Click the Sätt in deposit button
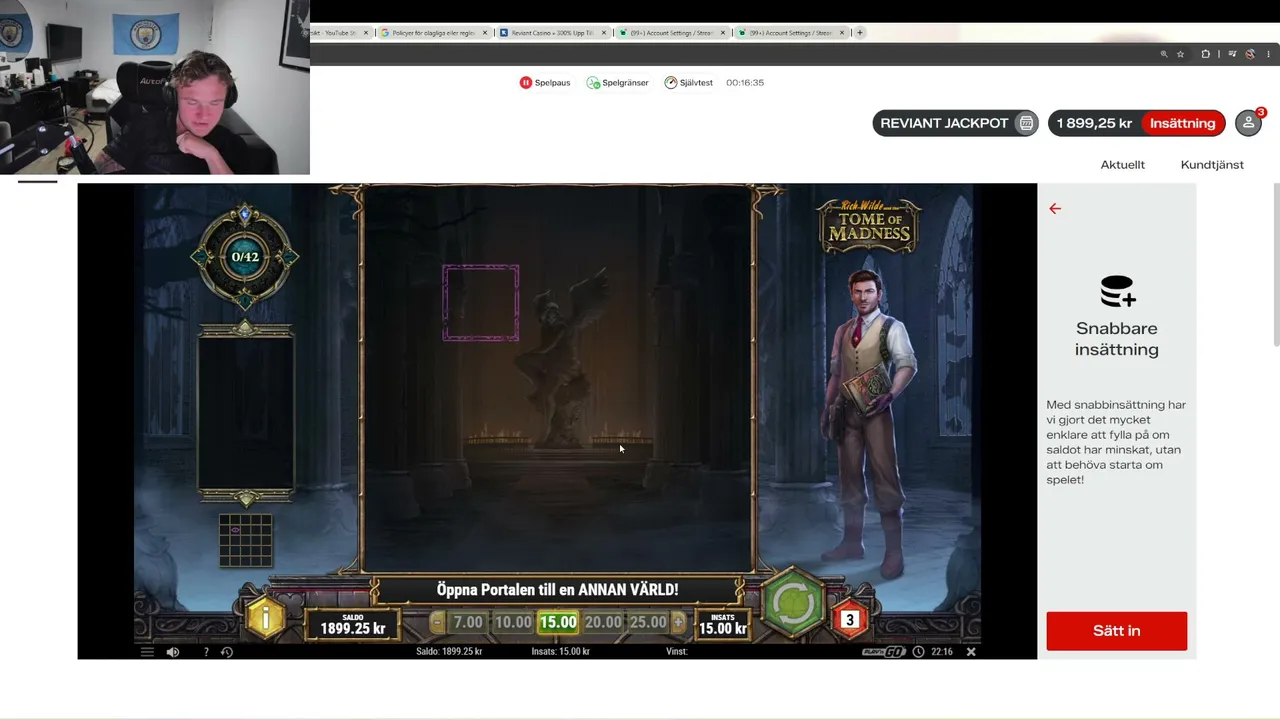The height and width of the screenshot is (720, 1280). (x=1117, y=631)
